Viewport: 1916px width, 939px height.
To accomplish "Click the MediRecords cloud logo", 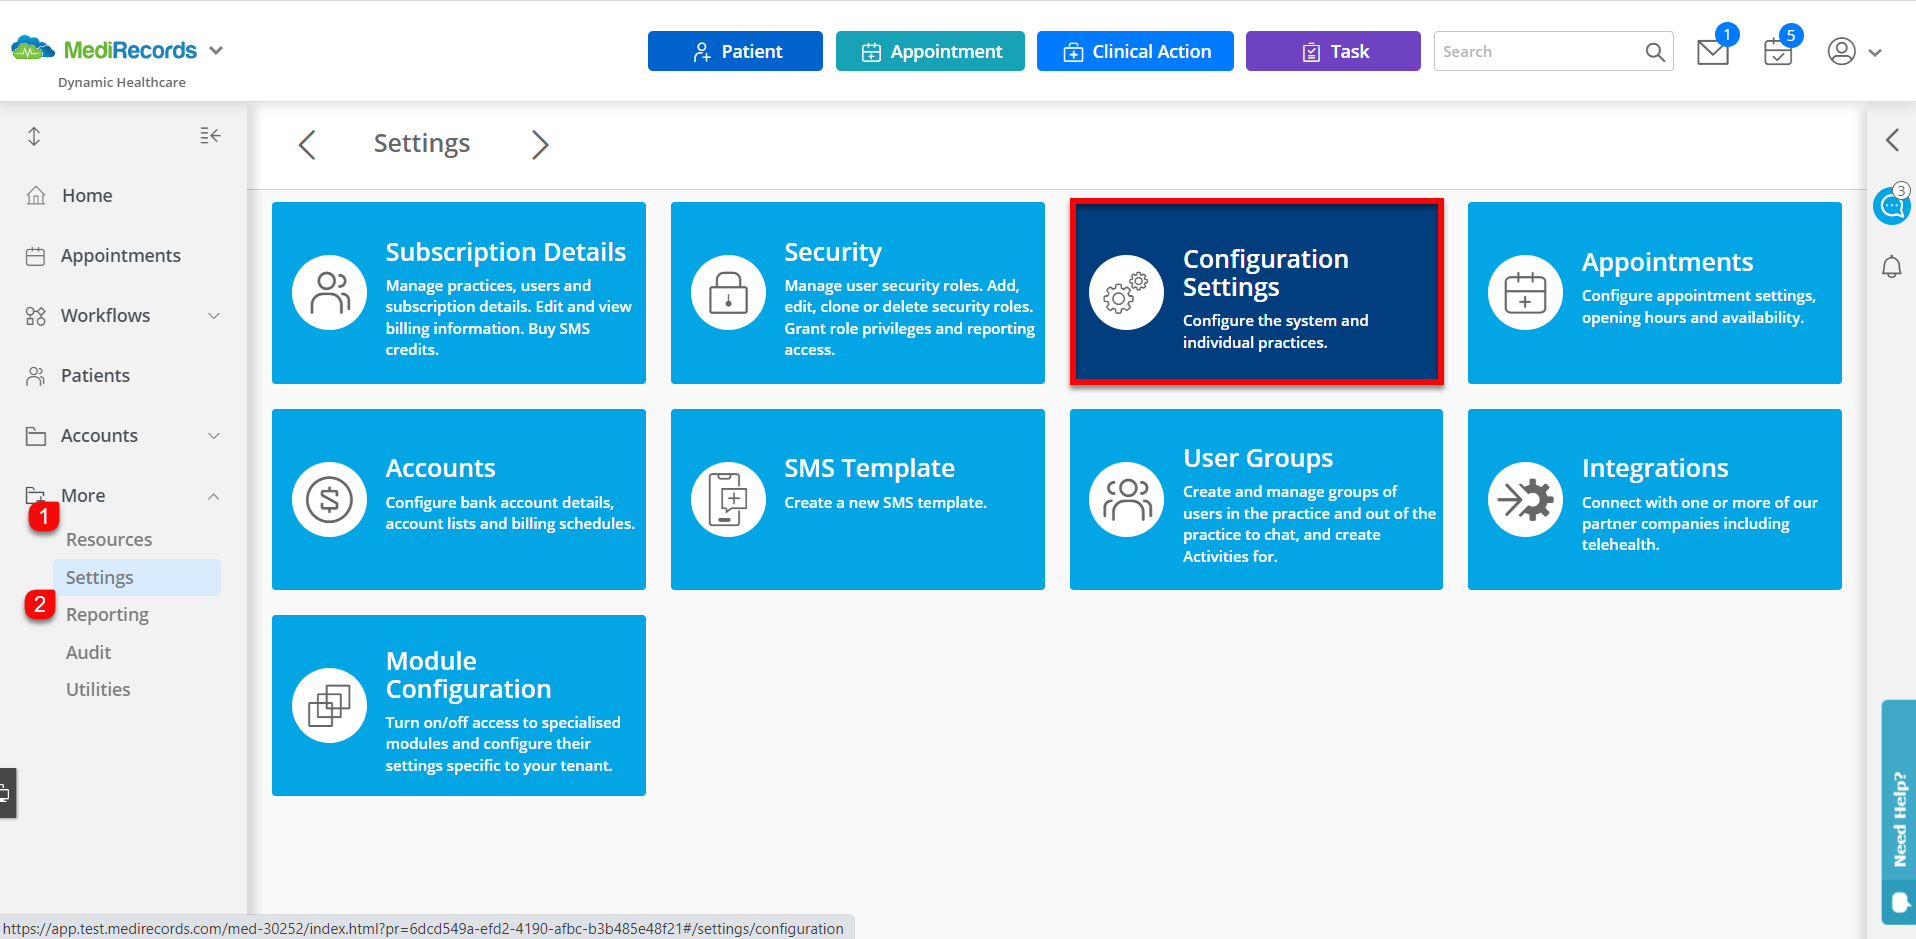I will click(x=33, y=48).
